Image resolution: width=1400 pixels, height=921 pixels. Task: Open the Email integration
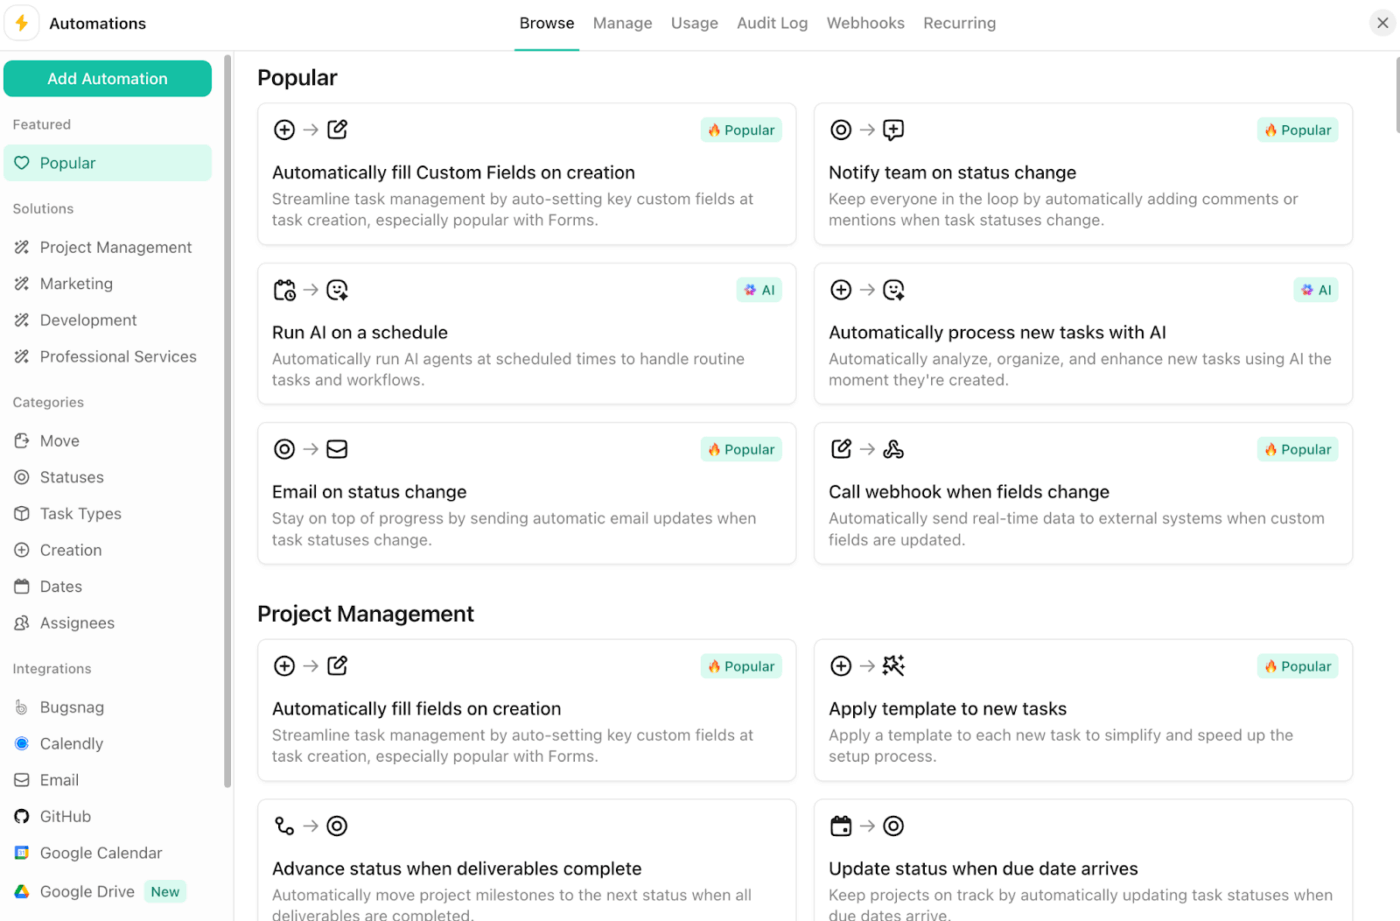coord(60,780)
